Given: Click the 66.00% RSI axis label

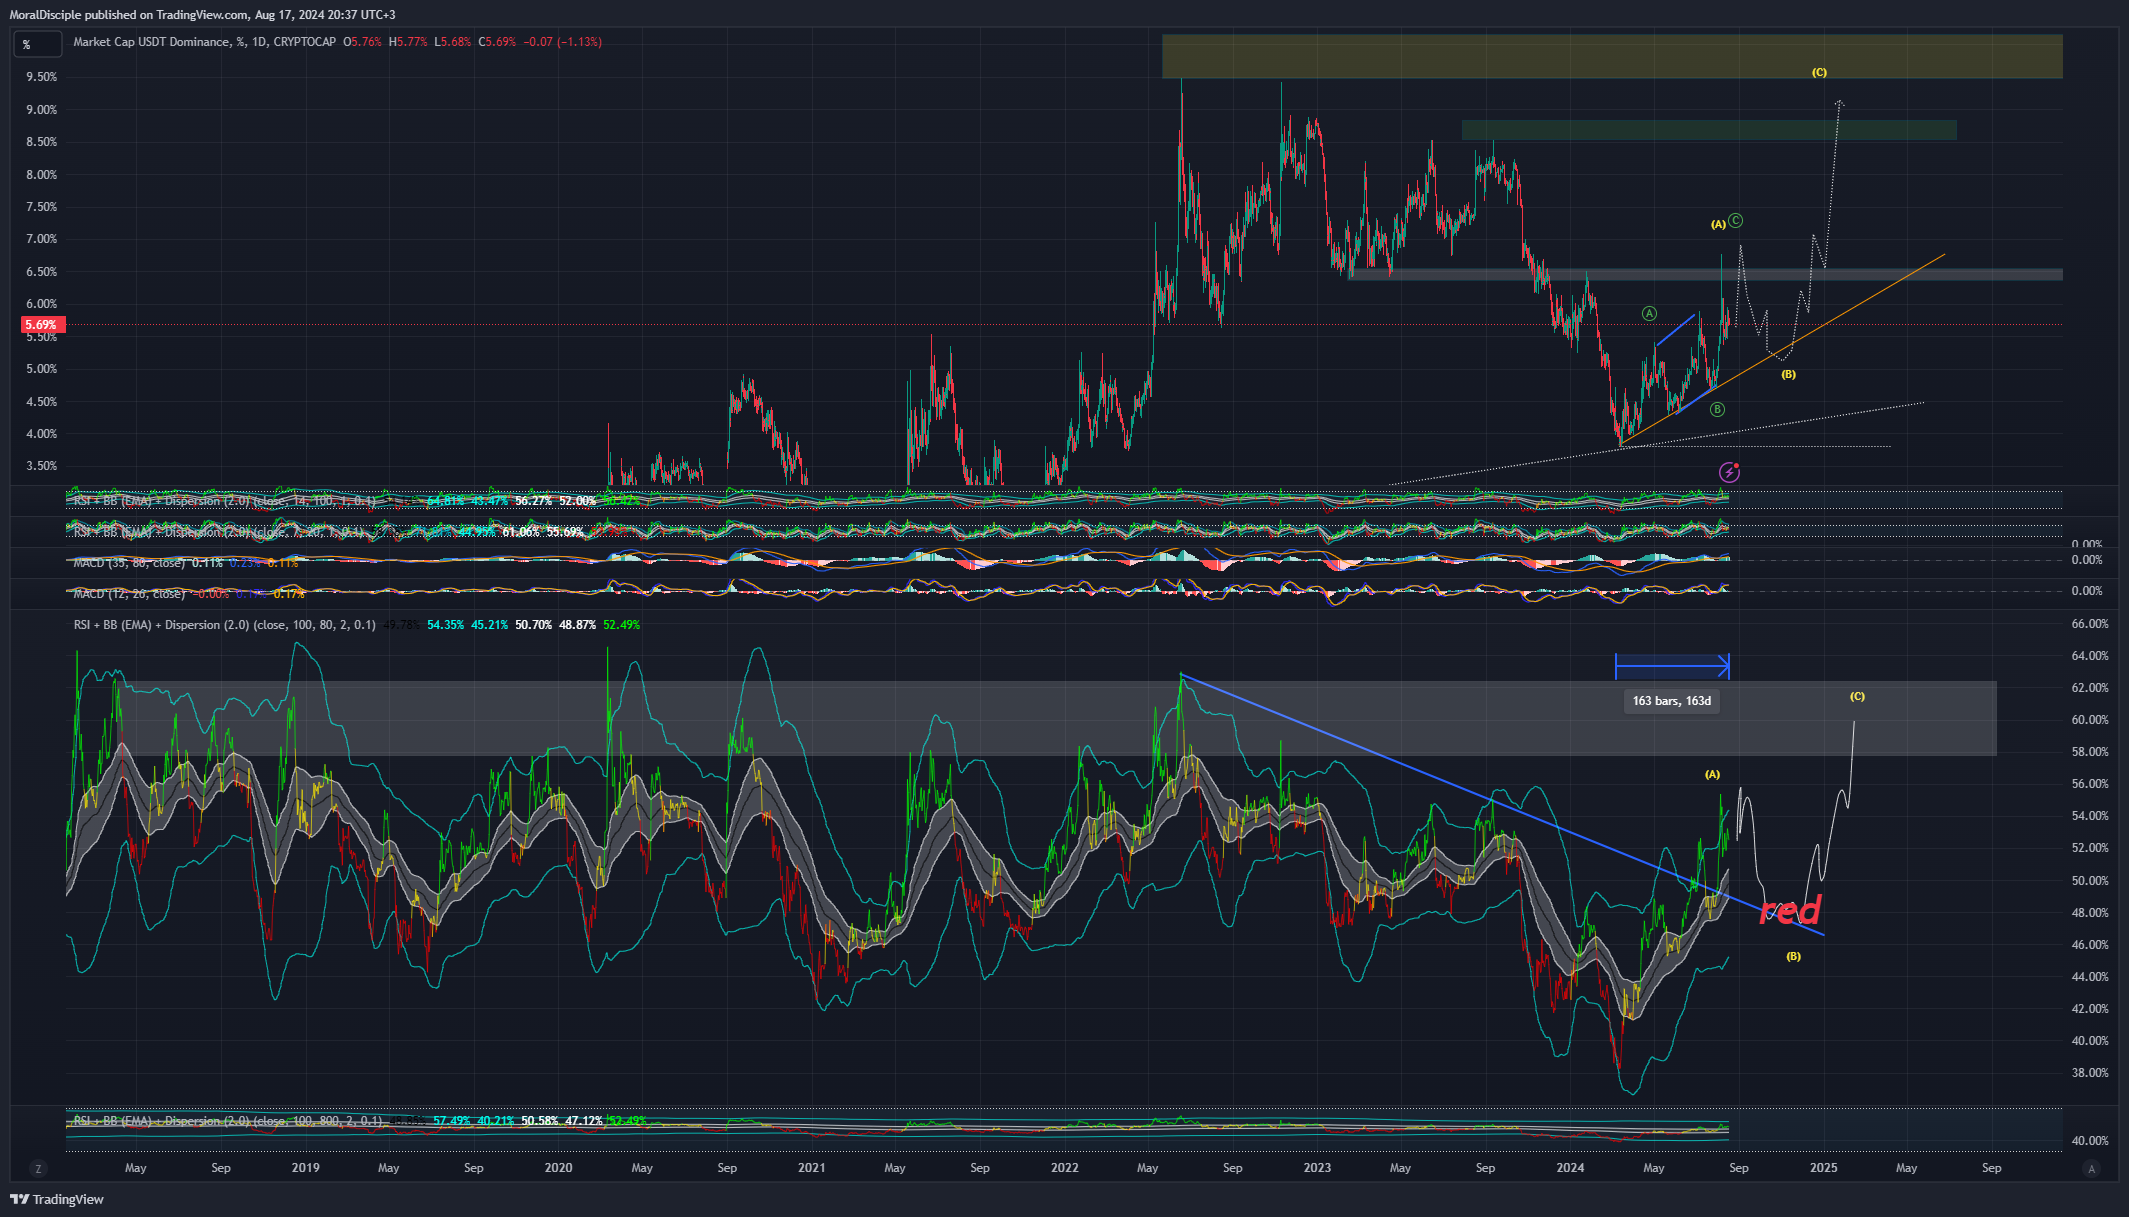Looking at the screenshot, I should (2090, 624).
